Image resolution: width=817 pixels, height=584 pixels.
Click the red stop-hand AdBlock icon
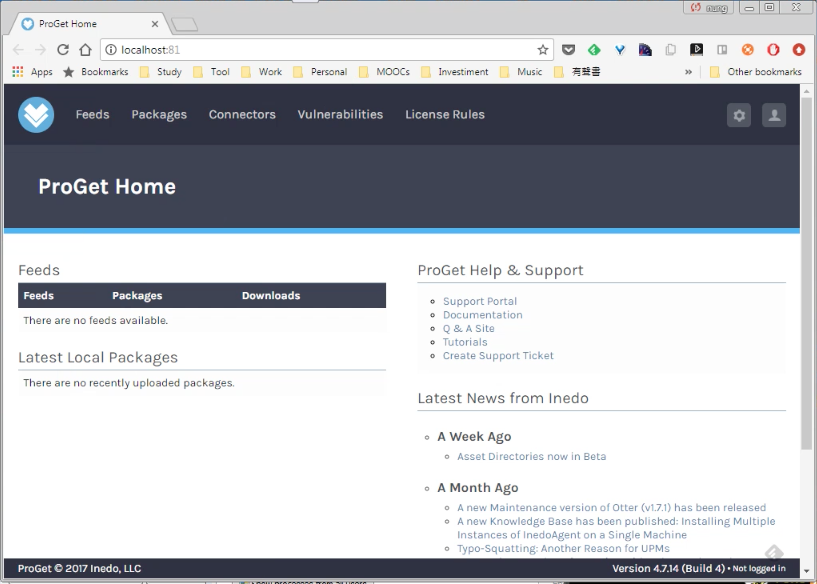[773, 50]
